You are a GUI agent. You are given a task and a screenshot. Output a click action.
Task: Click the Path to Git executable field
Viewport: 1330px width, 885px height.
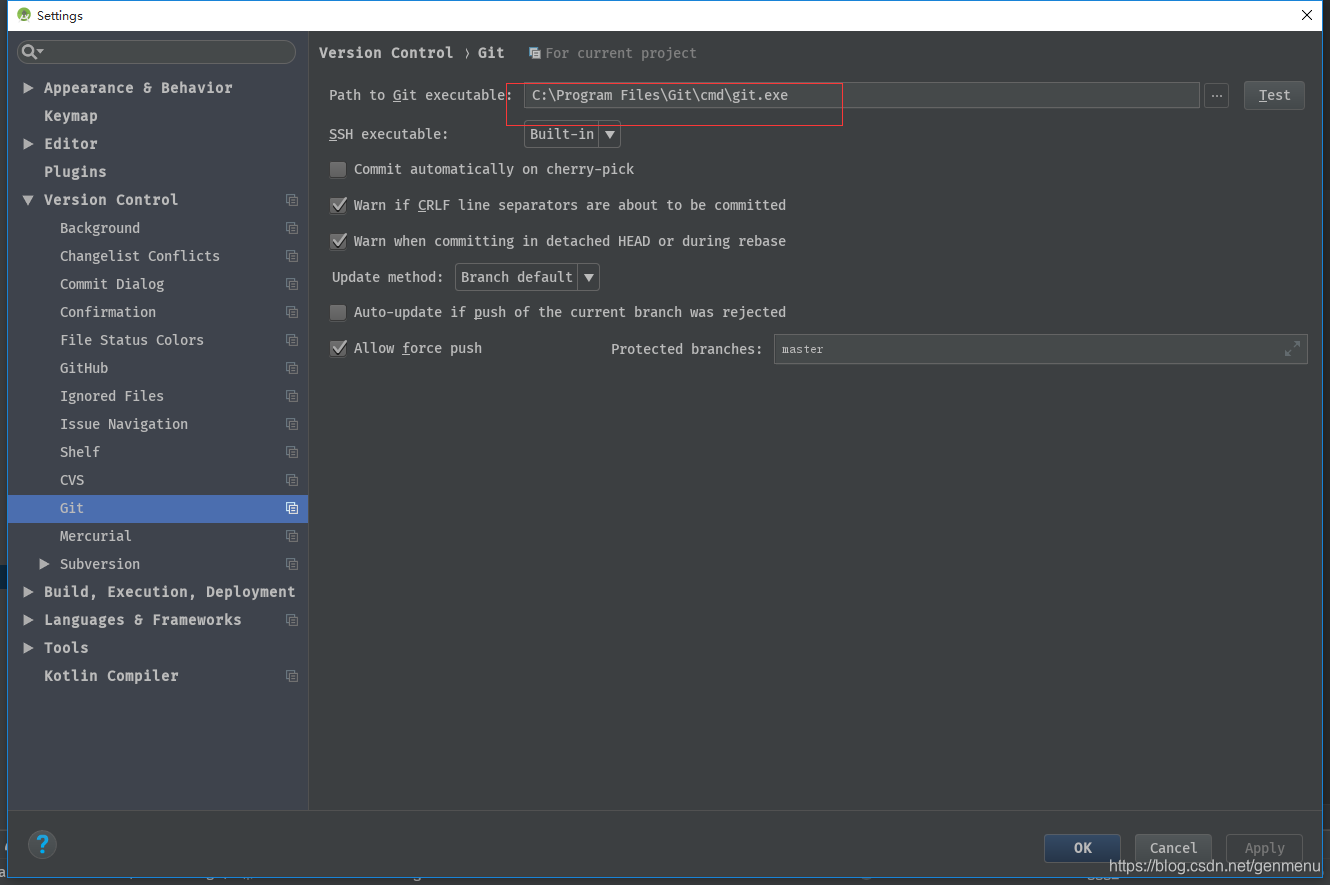coord(862,95)
